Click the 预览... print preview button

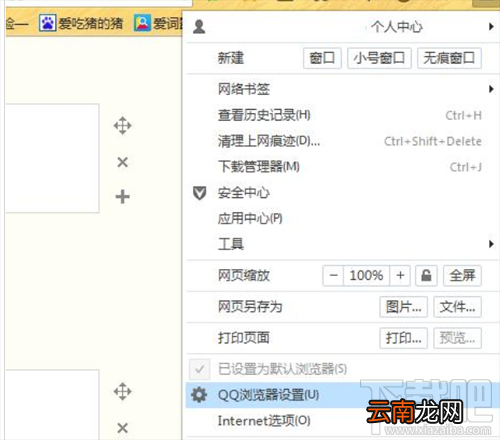[x=457, y=338]
